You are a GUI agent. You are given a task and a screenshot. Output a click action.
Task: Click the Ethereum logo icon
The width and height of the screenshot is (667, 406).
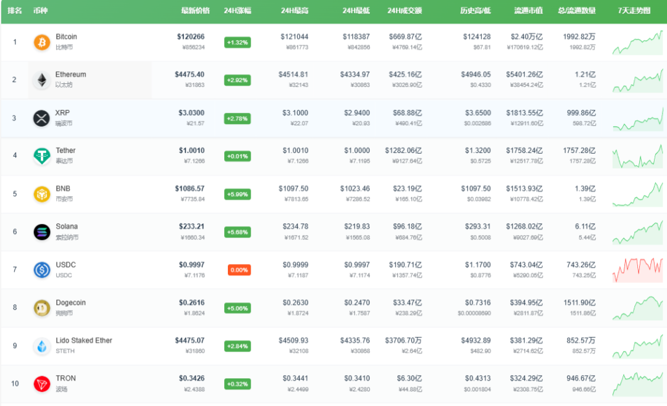(x=41, y=80)
